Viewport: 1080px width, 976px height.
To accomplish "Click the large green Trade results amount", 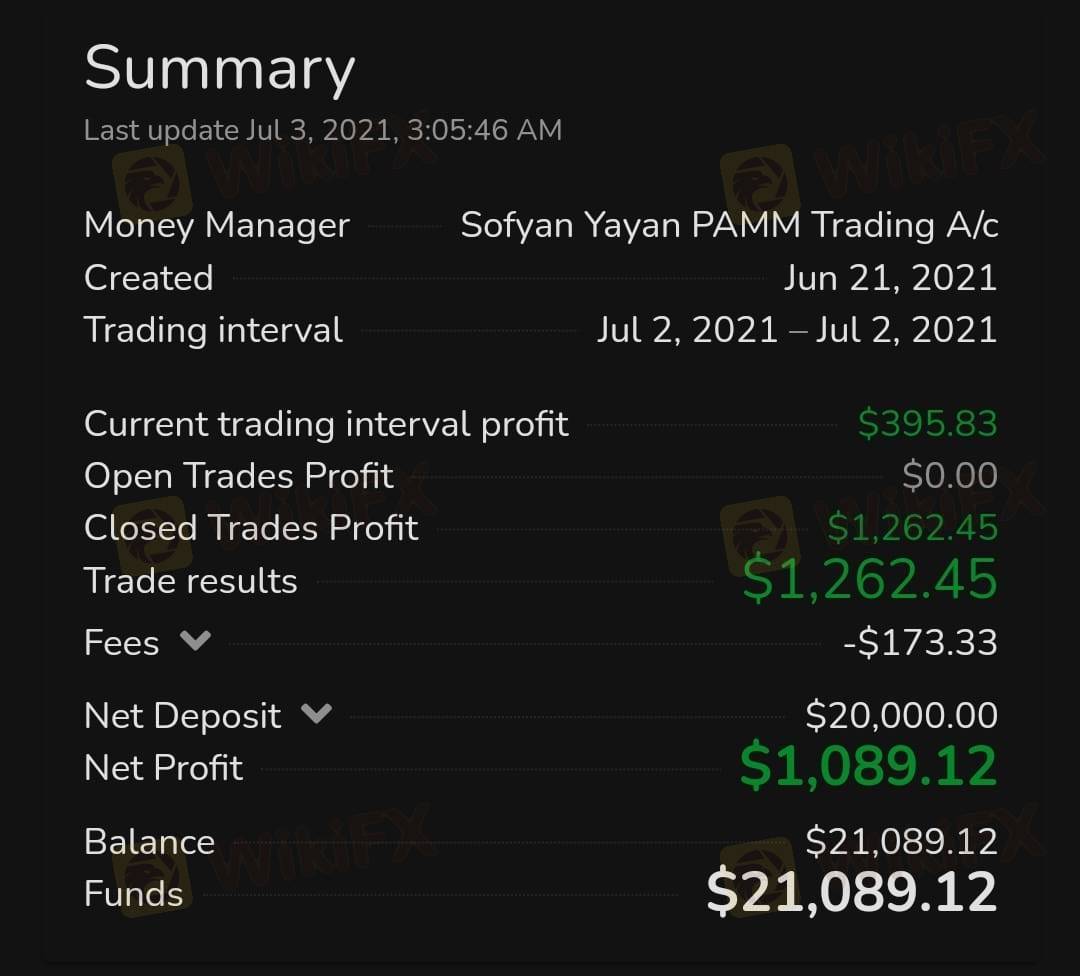I will pos(869,580).
